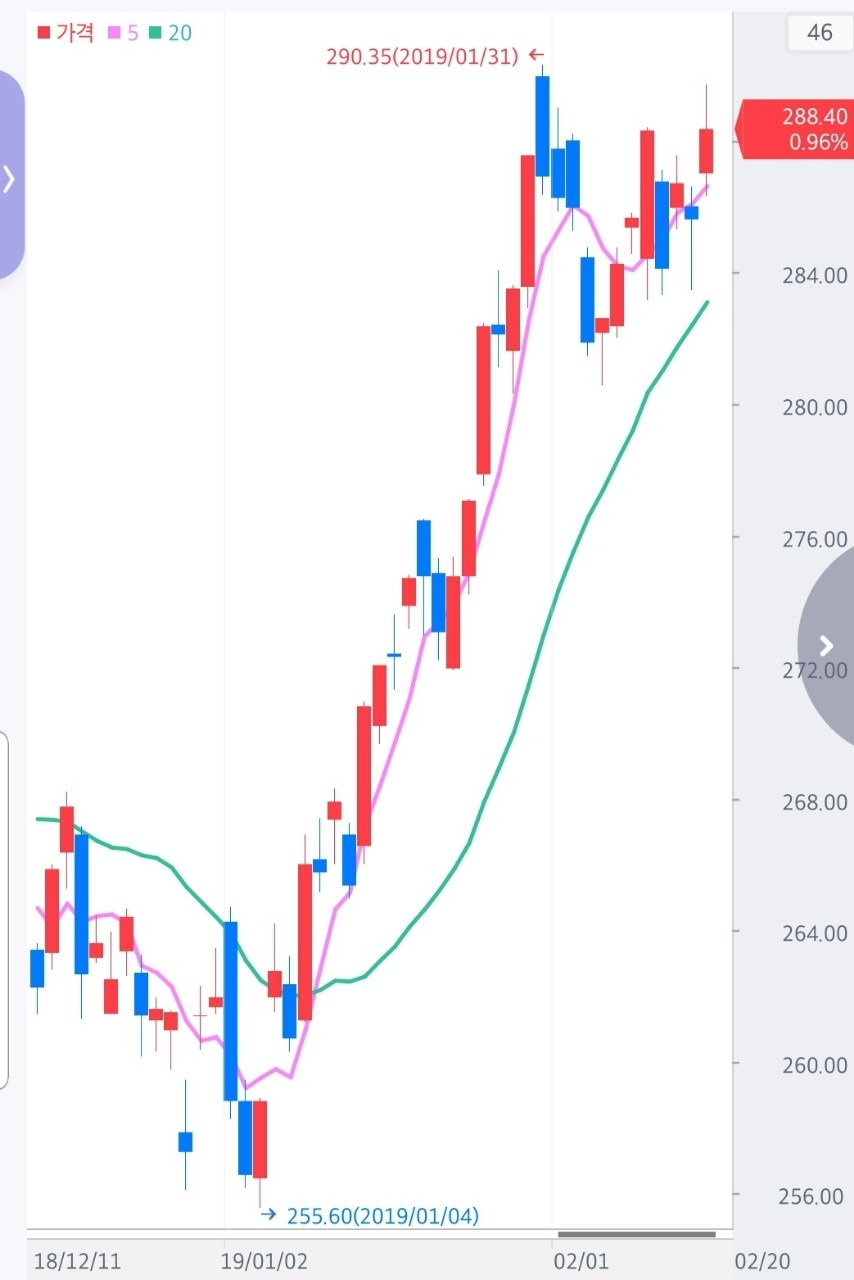Select the 18/12/11 date axis label
This screenshot has height=1280, width=854.
[x=77, y=1261]
